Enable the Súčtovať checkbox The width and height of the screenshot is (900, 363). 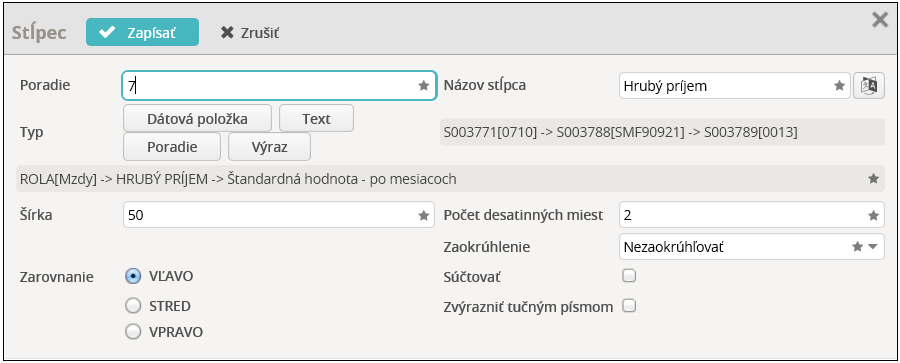point(630,276)
